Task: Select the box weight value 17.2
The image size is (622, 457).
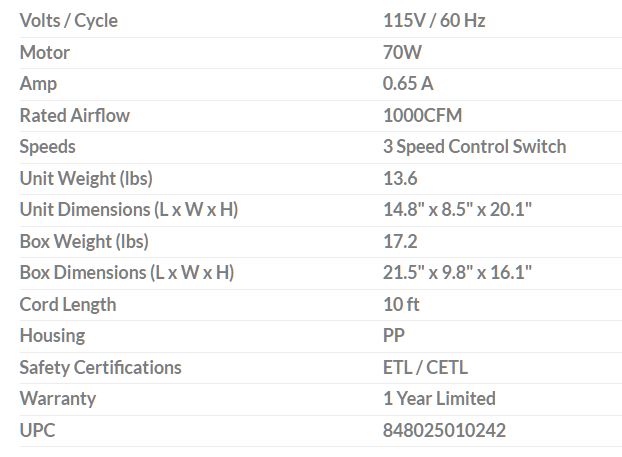Action: [400, 241]
